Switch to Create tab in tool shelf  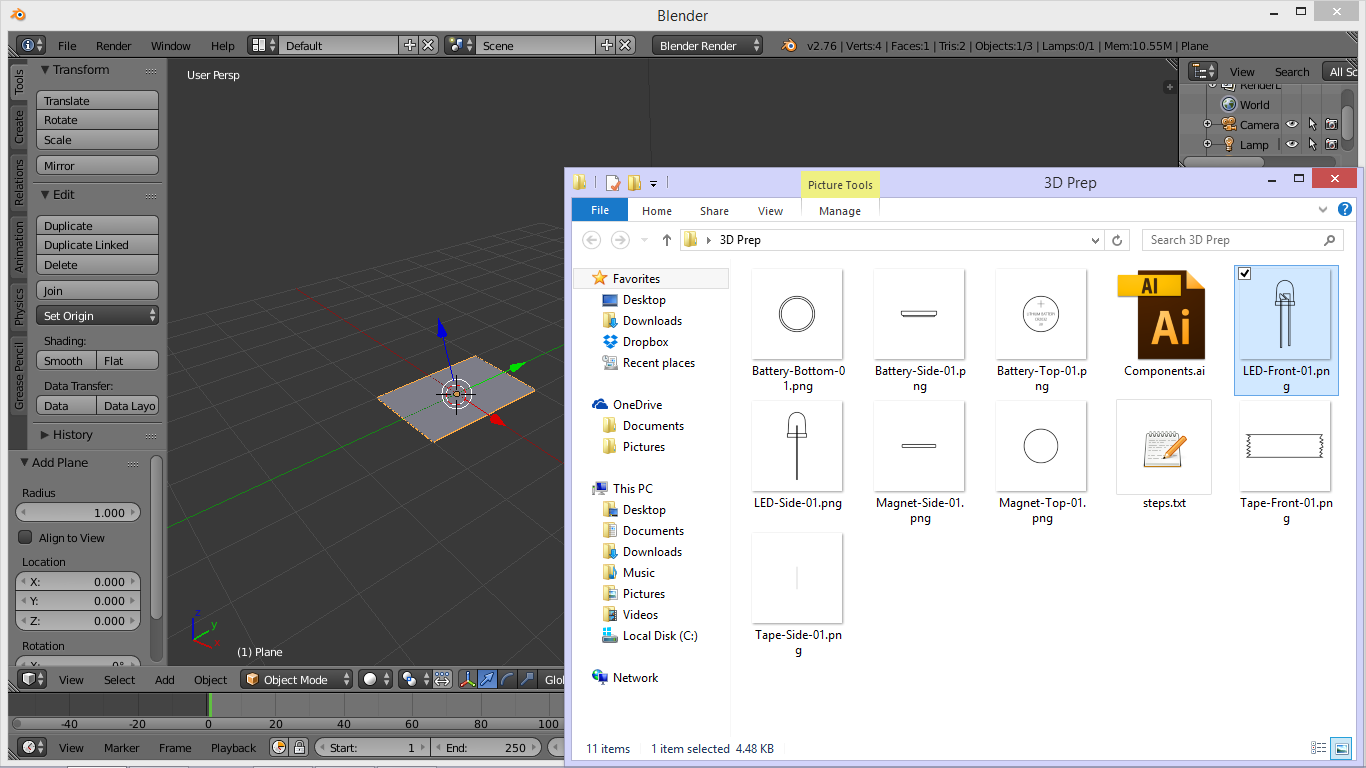pyautogui.click(x=19, y=126)
